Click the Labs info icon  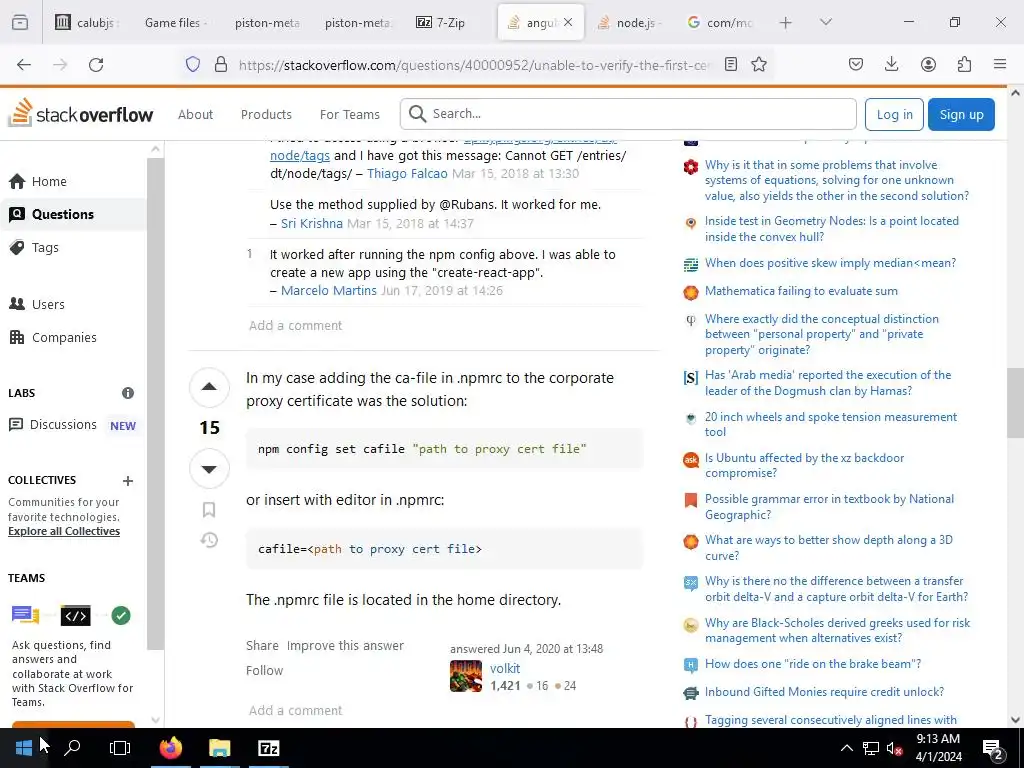pos(128,393)
